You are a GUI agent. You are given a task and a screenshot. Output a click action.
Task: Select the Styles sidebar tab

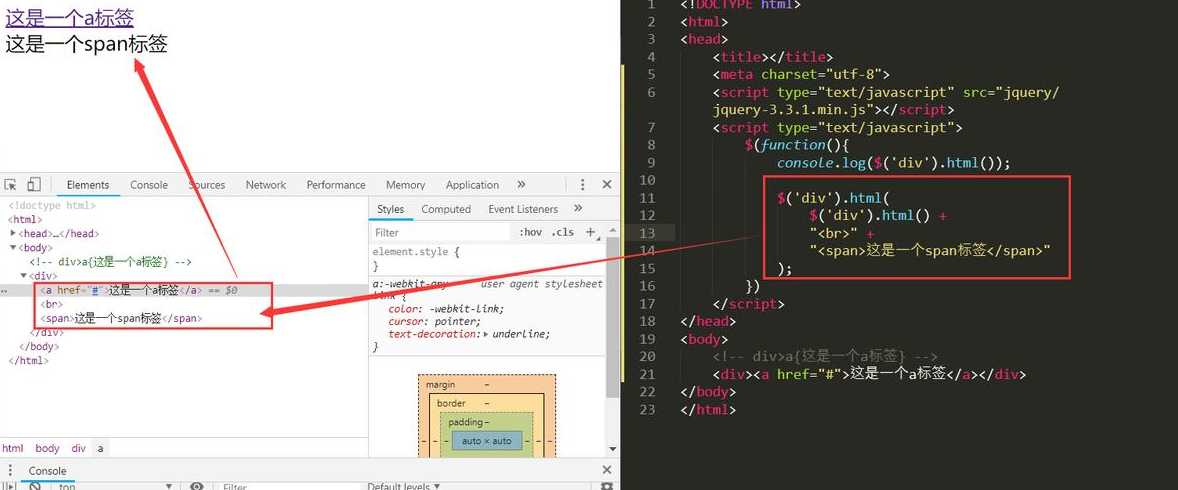391,209
